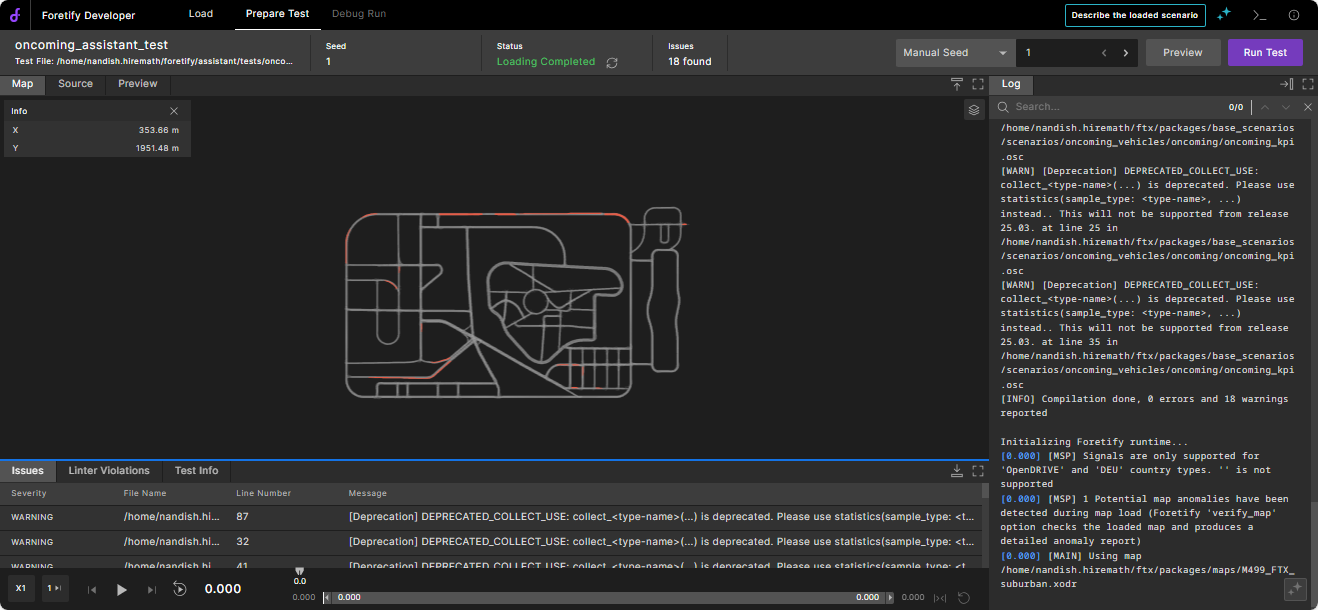Open the AI assistant sparkle icon in header
Image resolution: width=1318 pixels, height=610 pixels.
point(1223,15)
